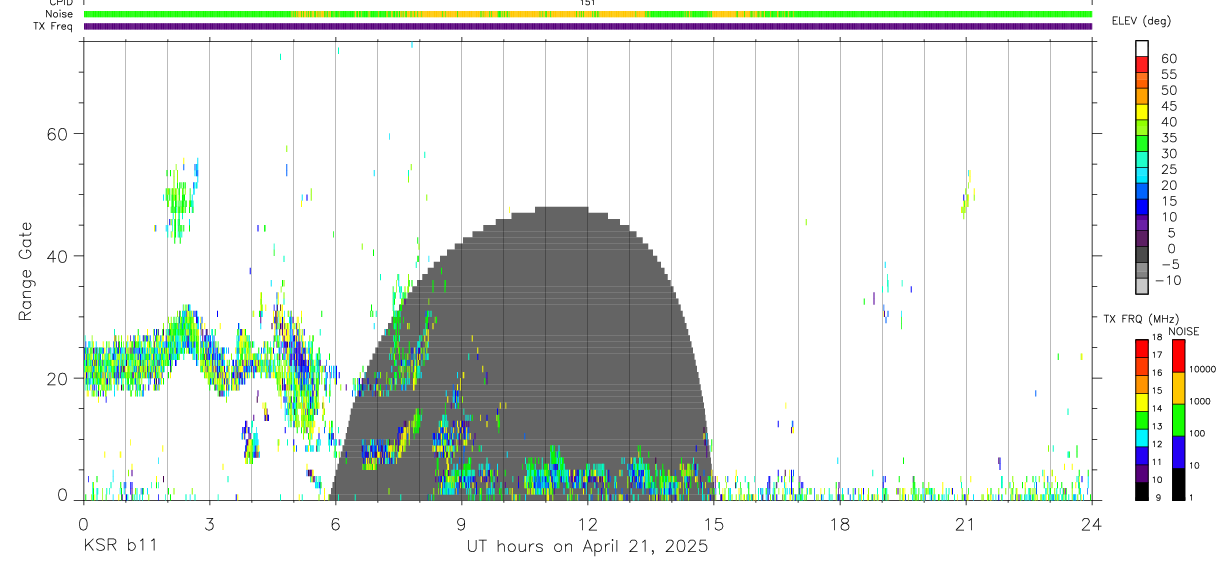This screenshot has width=1228, height=567.
Task: Click the black bottom segment of the NOISE bar
Action: 1179,484
